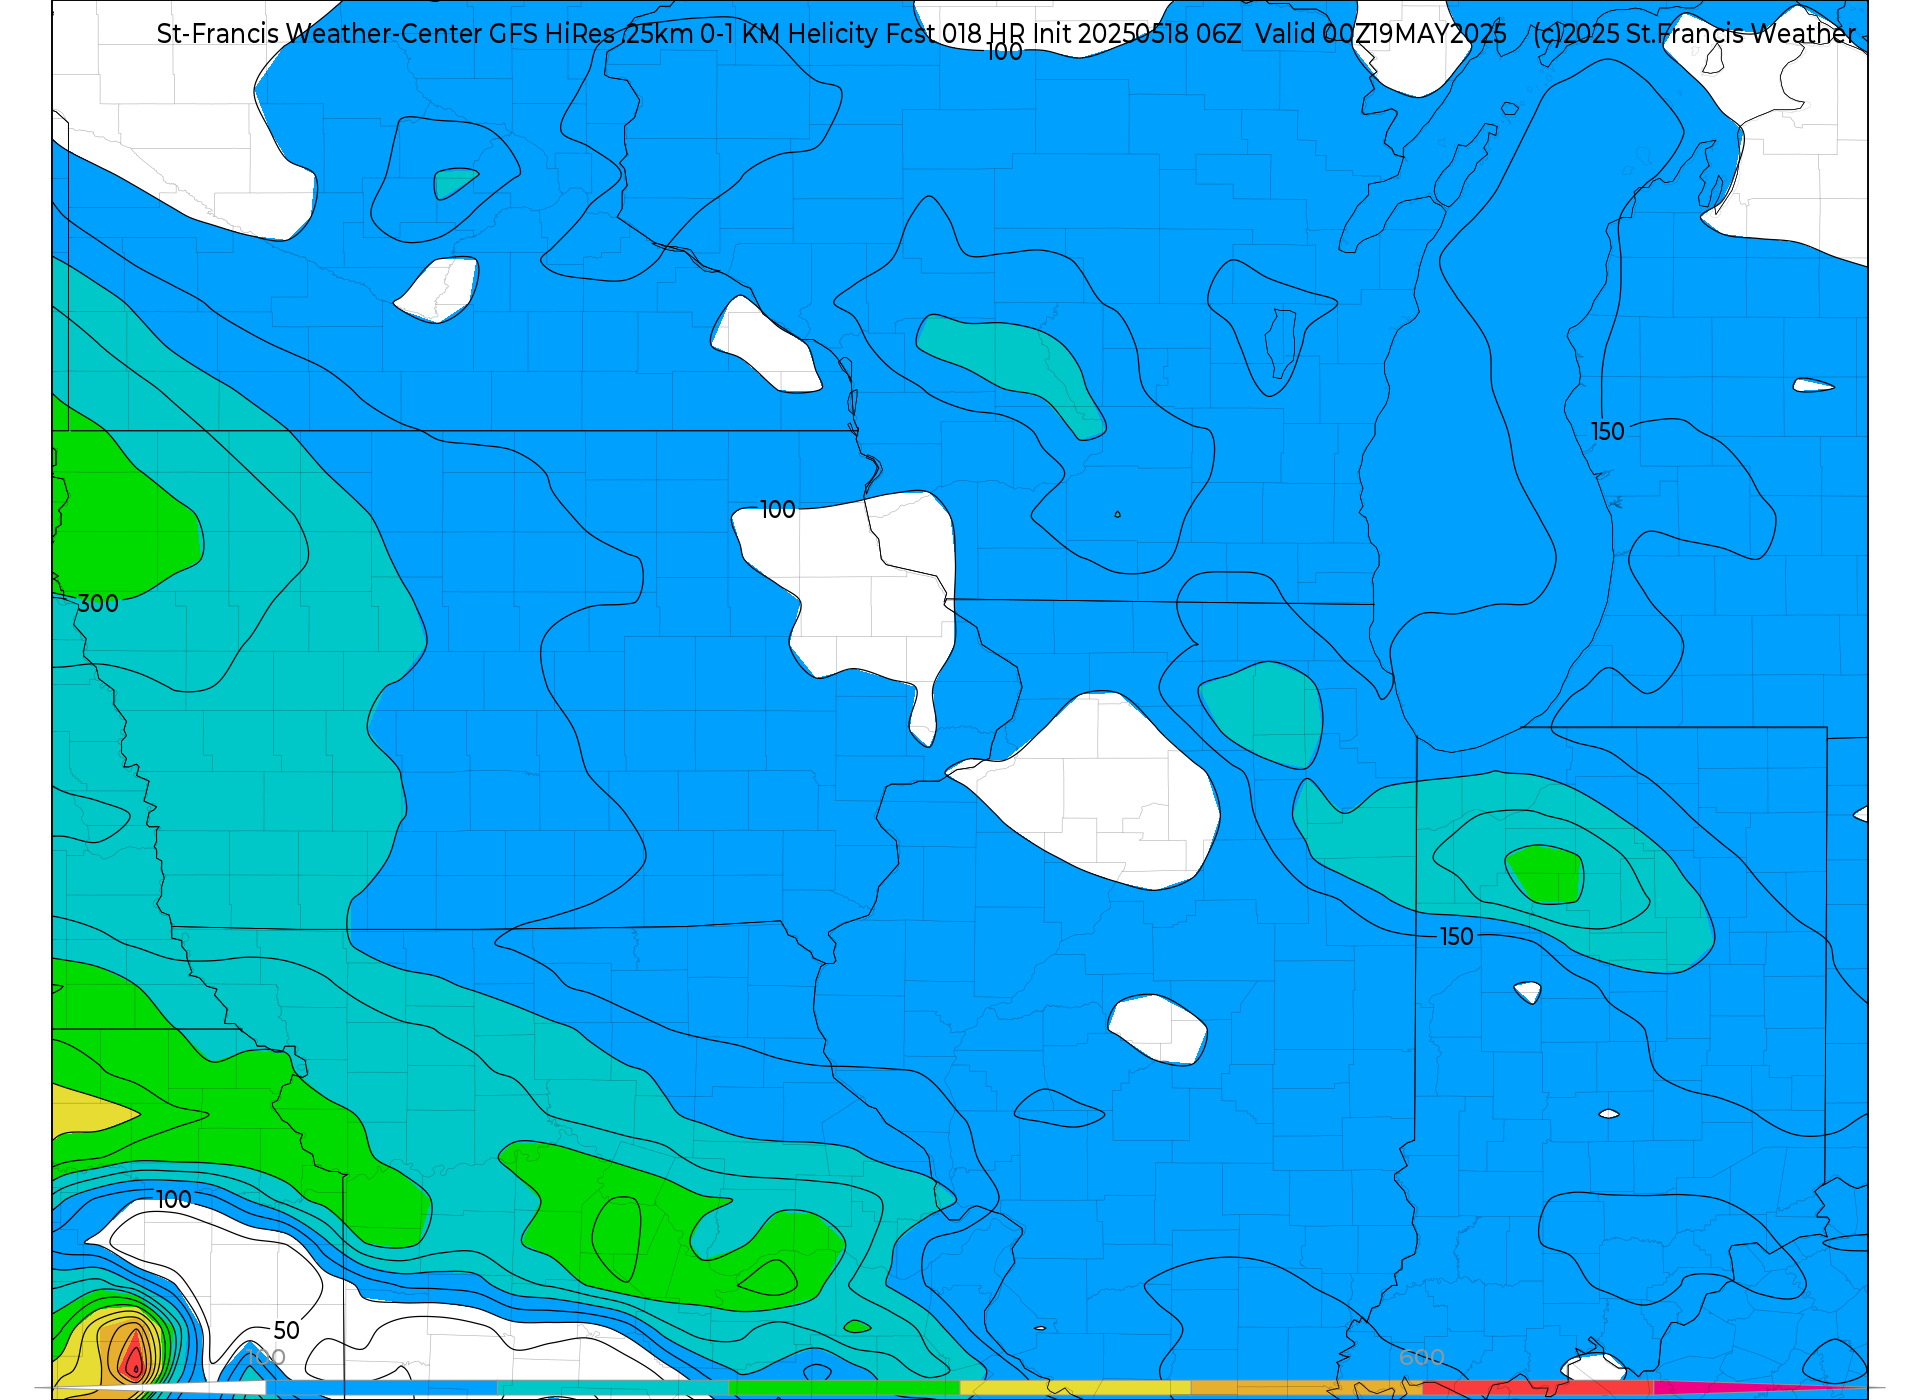Viewport: 1920px width, 1400px height.
Task: Click 'Valid 00Z19MAY2025' in the map title
Action: click(1381, 34)
